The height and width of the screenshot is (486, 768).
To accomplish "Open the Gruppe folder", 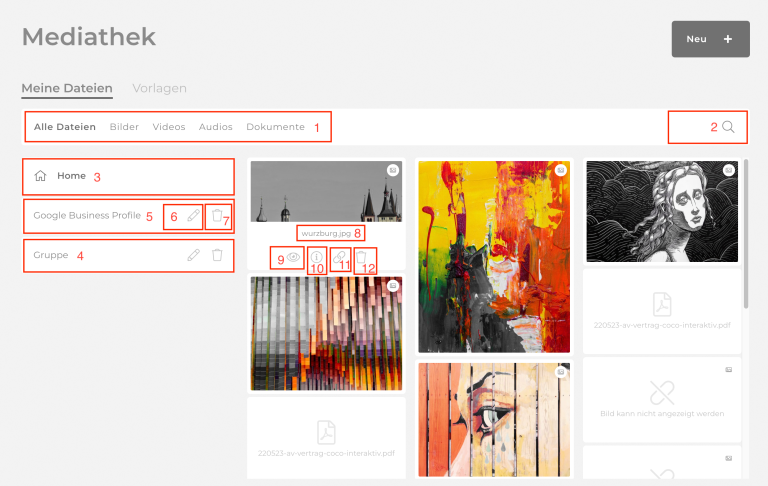I will pos(51,255).
